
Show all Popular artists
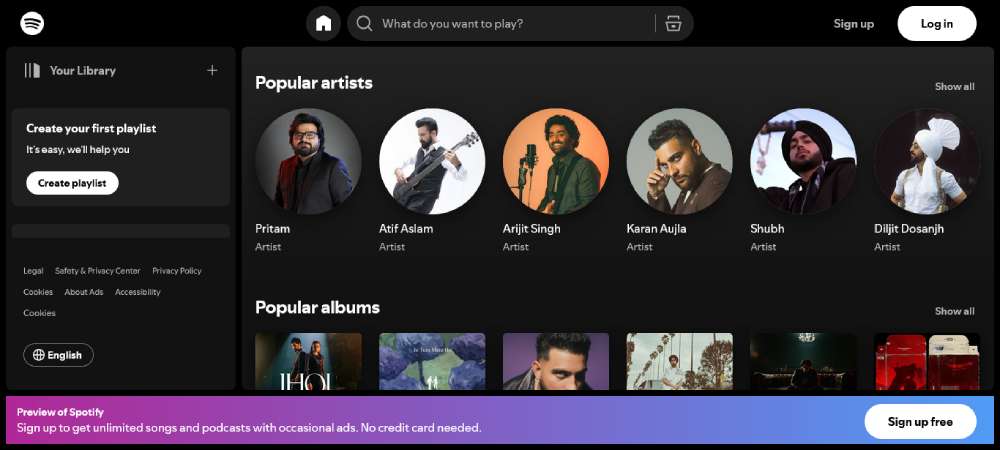pyautogui.click(x=954, y=87)
